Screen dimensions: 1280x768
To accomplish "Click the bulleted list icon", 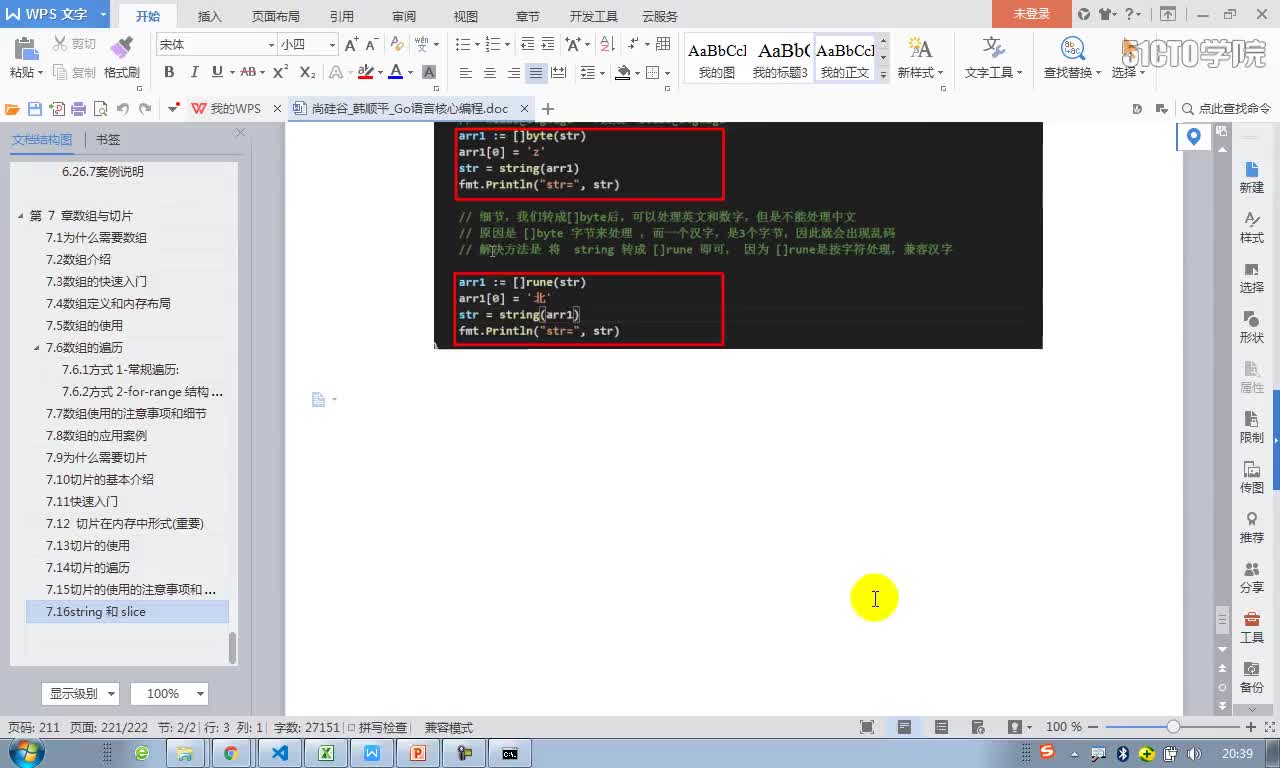I will click(x=462, y=44).
